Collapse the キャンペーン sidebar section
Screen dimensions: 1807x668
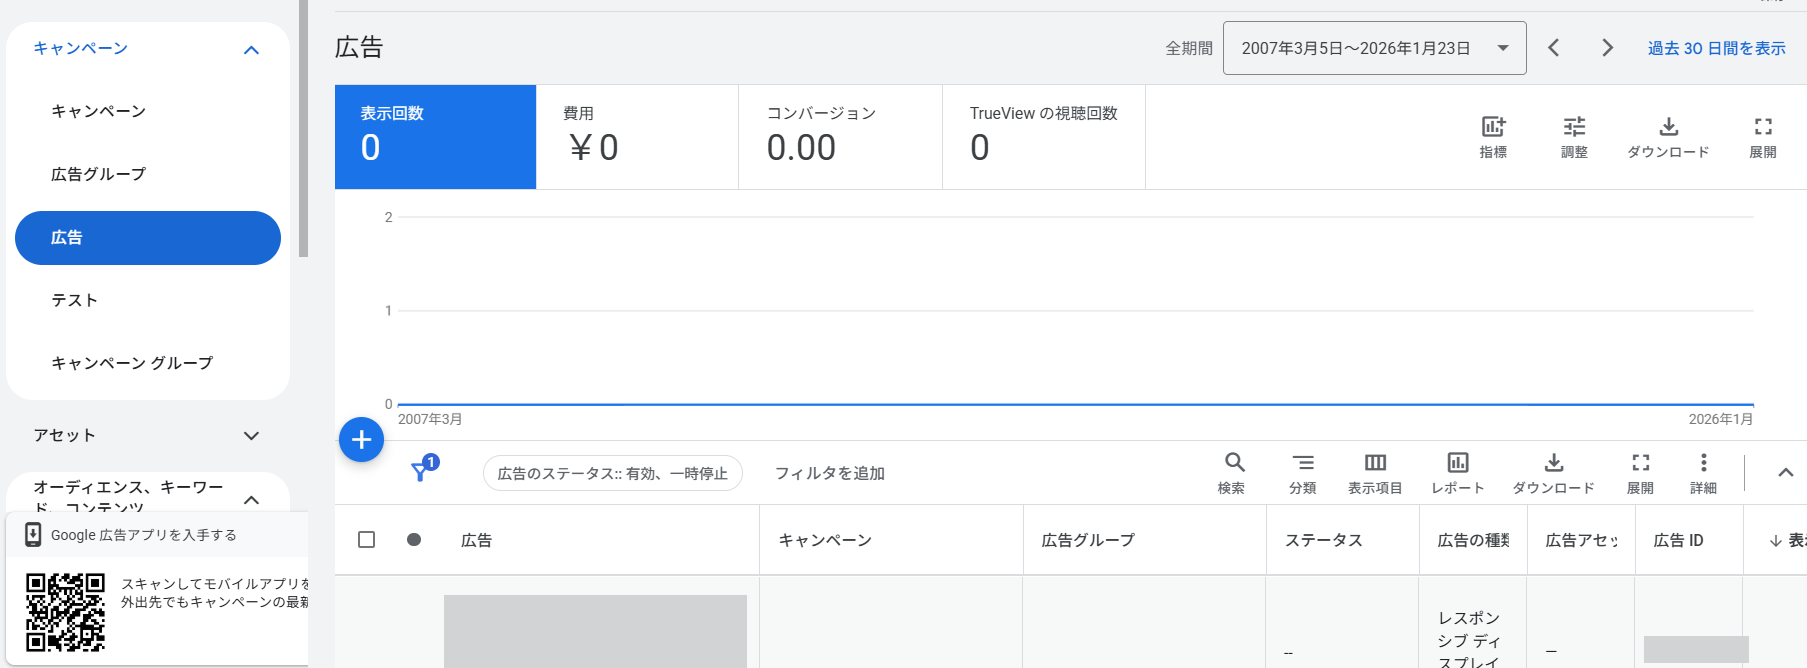click(x=251, y=49)
